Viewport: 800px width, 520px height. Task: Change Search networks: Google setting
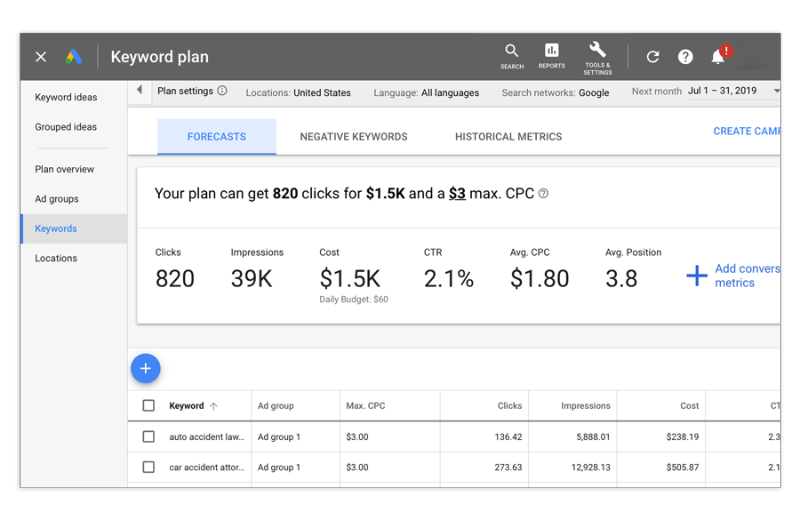click(x=555, y=93)
